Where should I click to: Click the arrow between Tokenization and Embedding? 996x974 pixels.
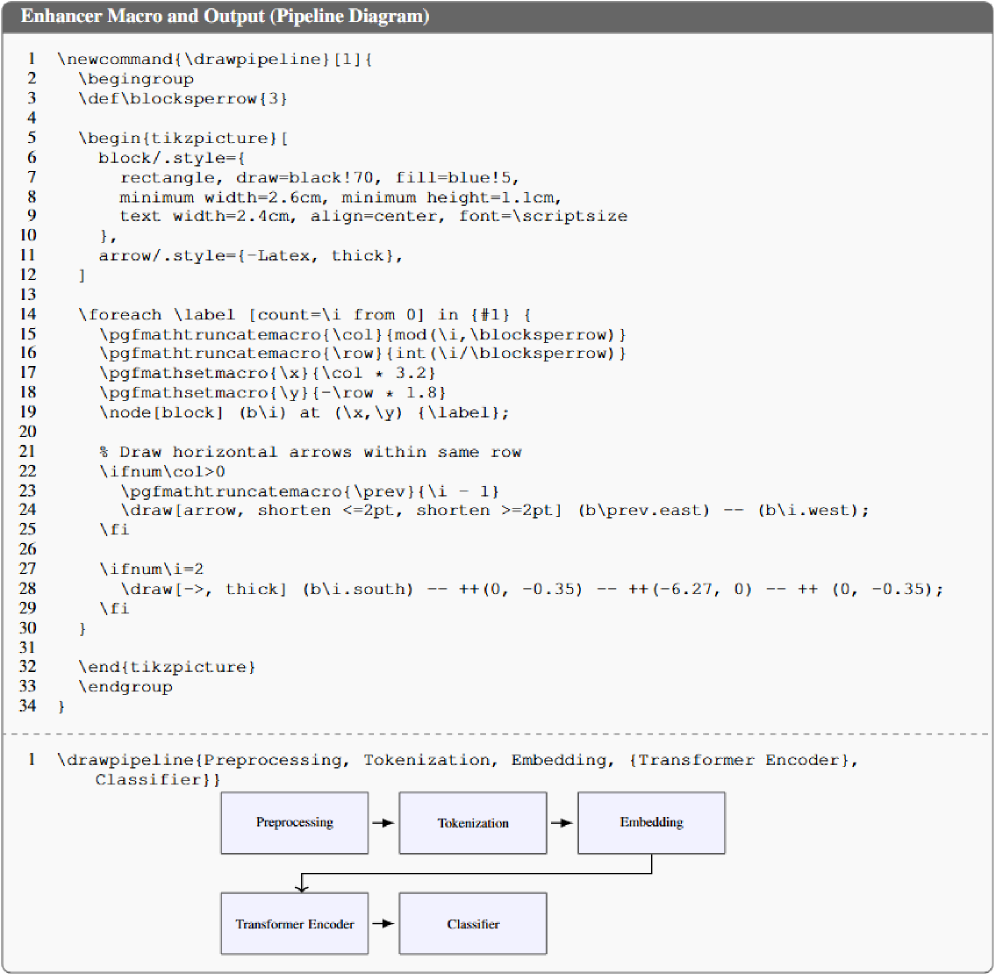pos(562,823)
